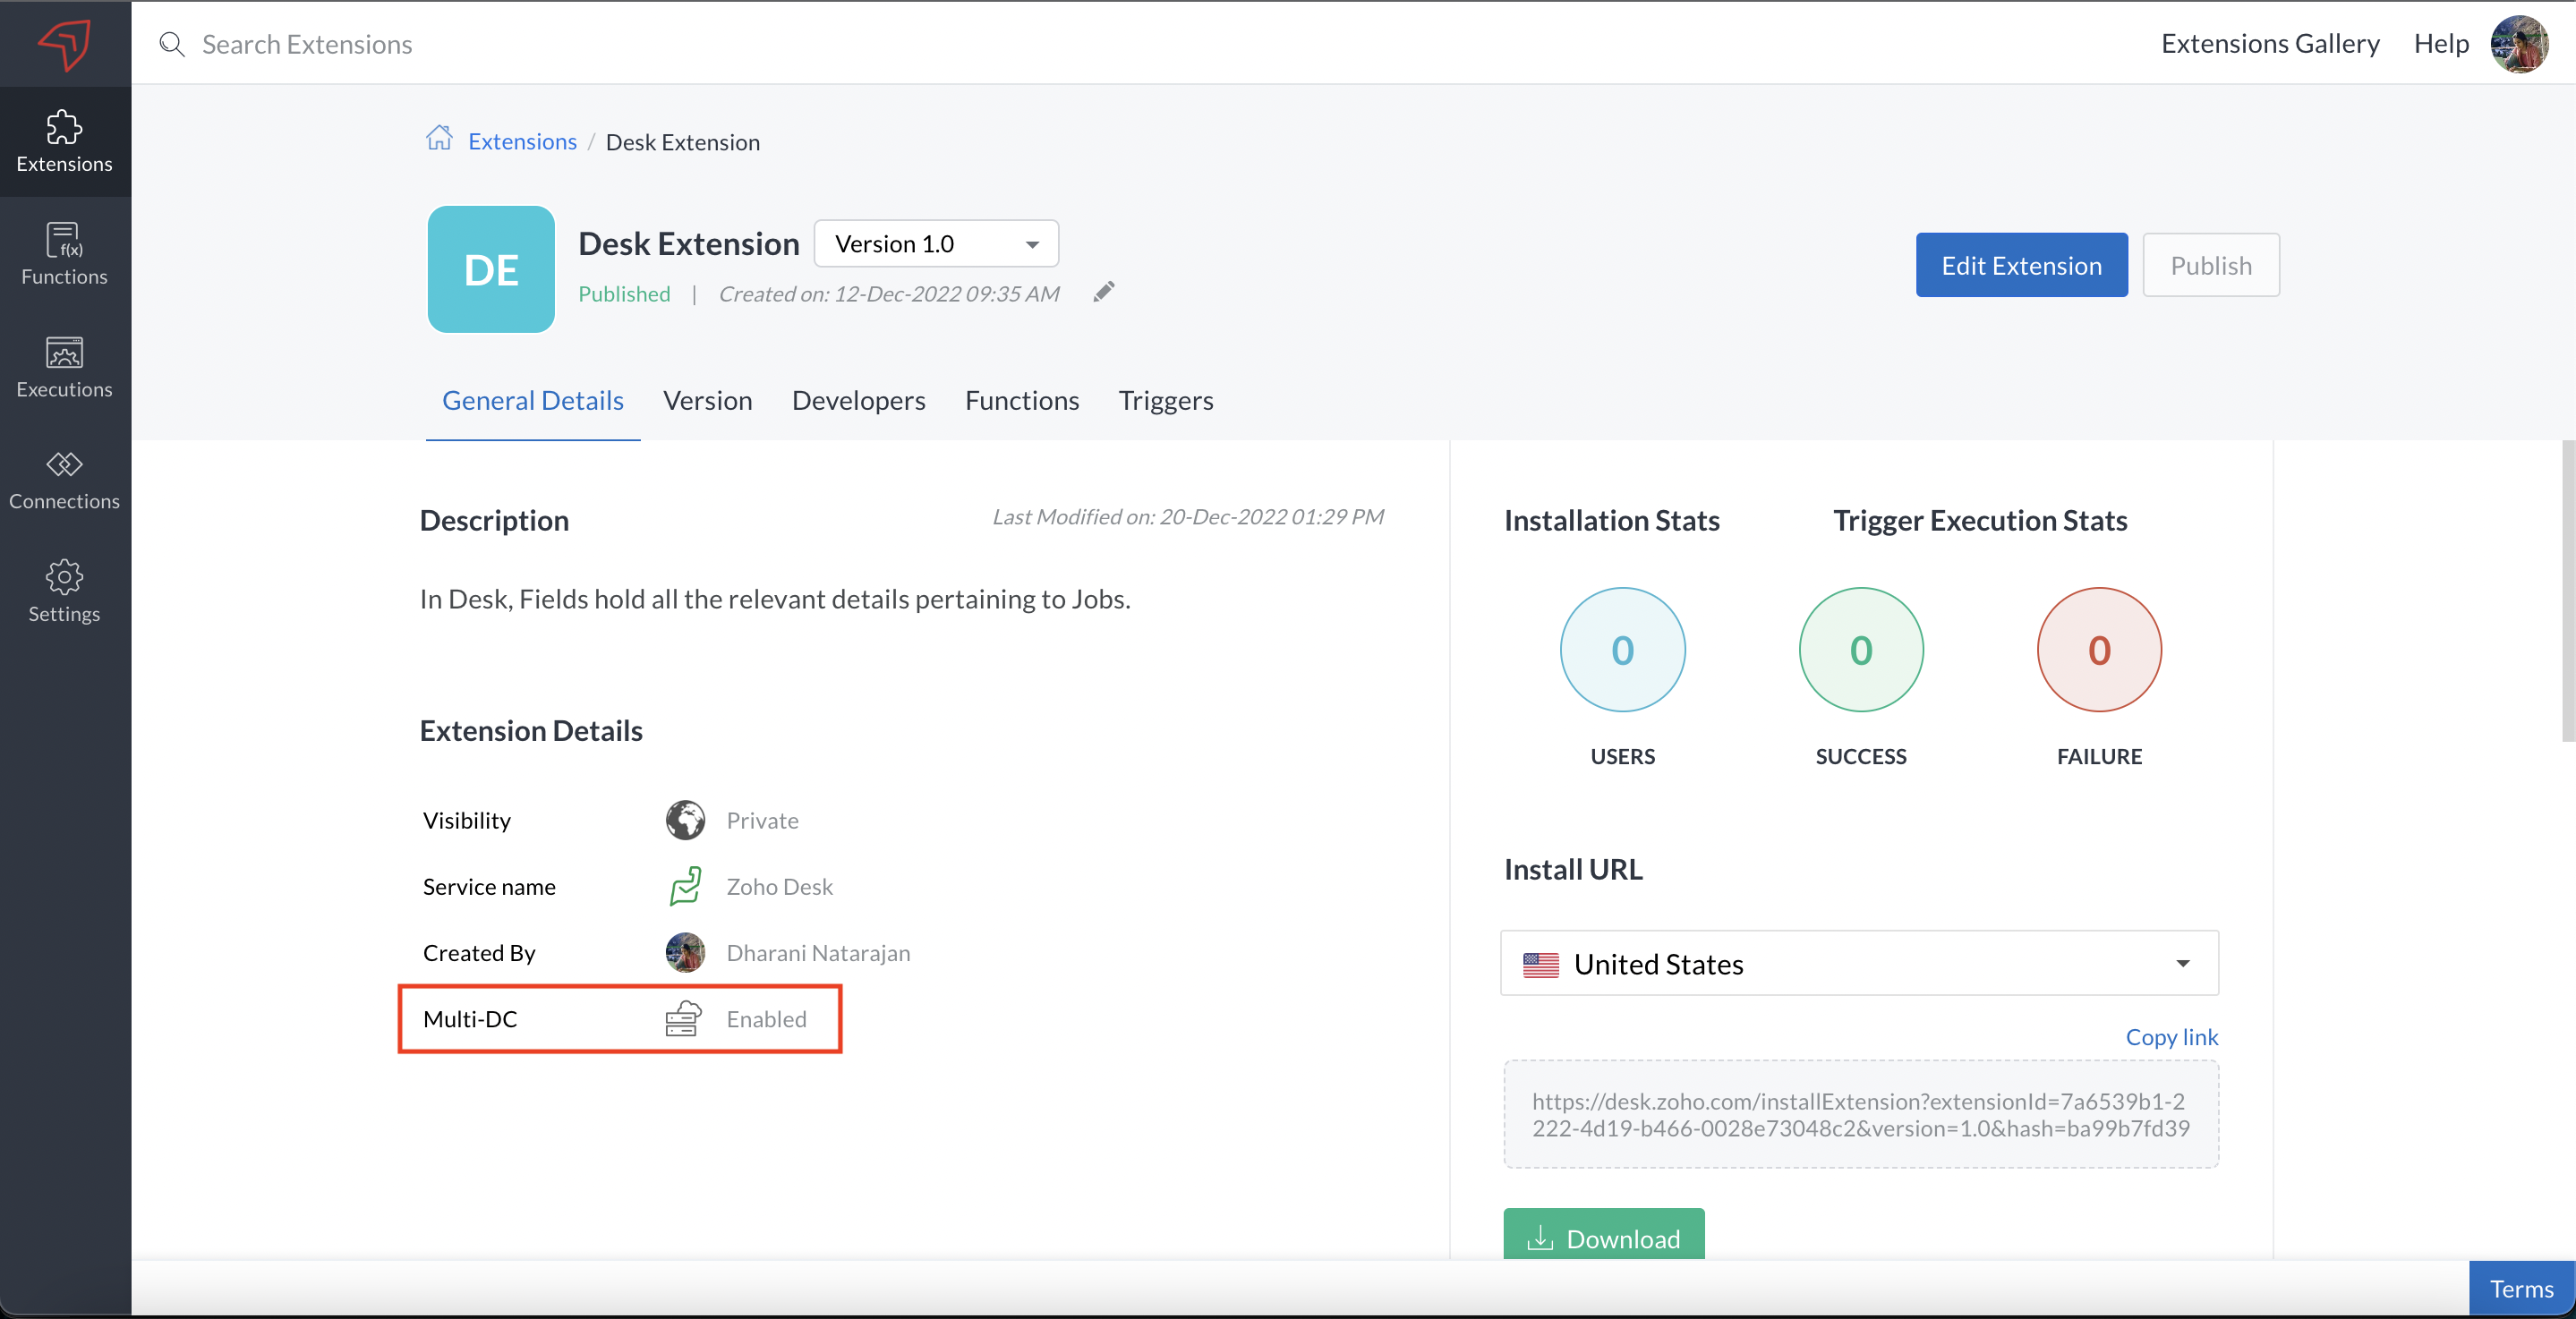Click the user profile avatar top right
The width and height of the screenshot is (2576, 1319).
2518,44
